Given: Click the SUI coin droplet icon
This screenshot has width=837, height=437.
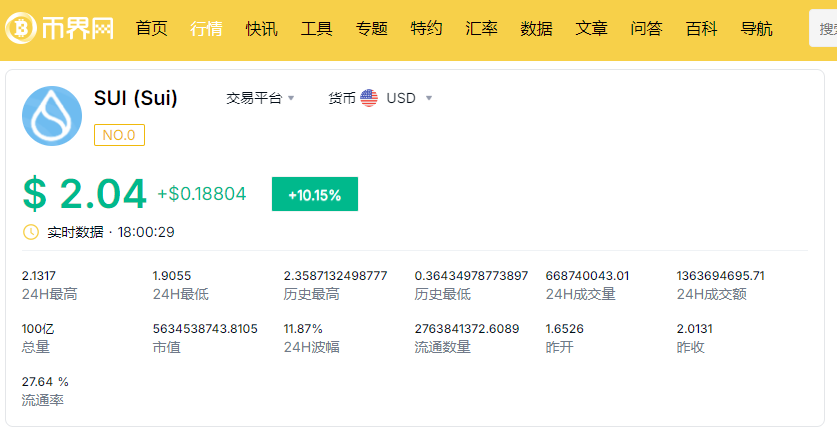Looking at the screenshot, I should (52, 116).
